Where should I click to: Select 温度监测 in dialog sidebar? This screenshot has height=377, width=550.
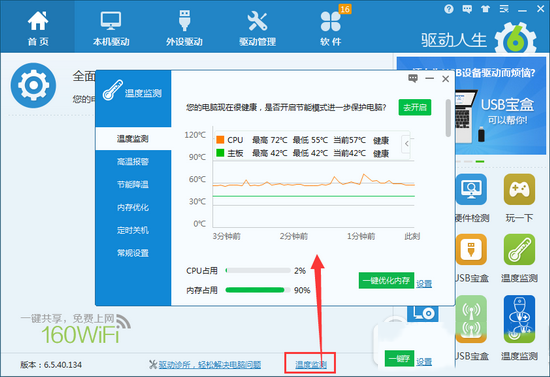[x=133, y=139]
